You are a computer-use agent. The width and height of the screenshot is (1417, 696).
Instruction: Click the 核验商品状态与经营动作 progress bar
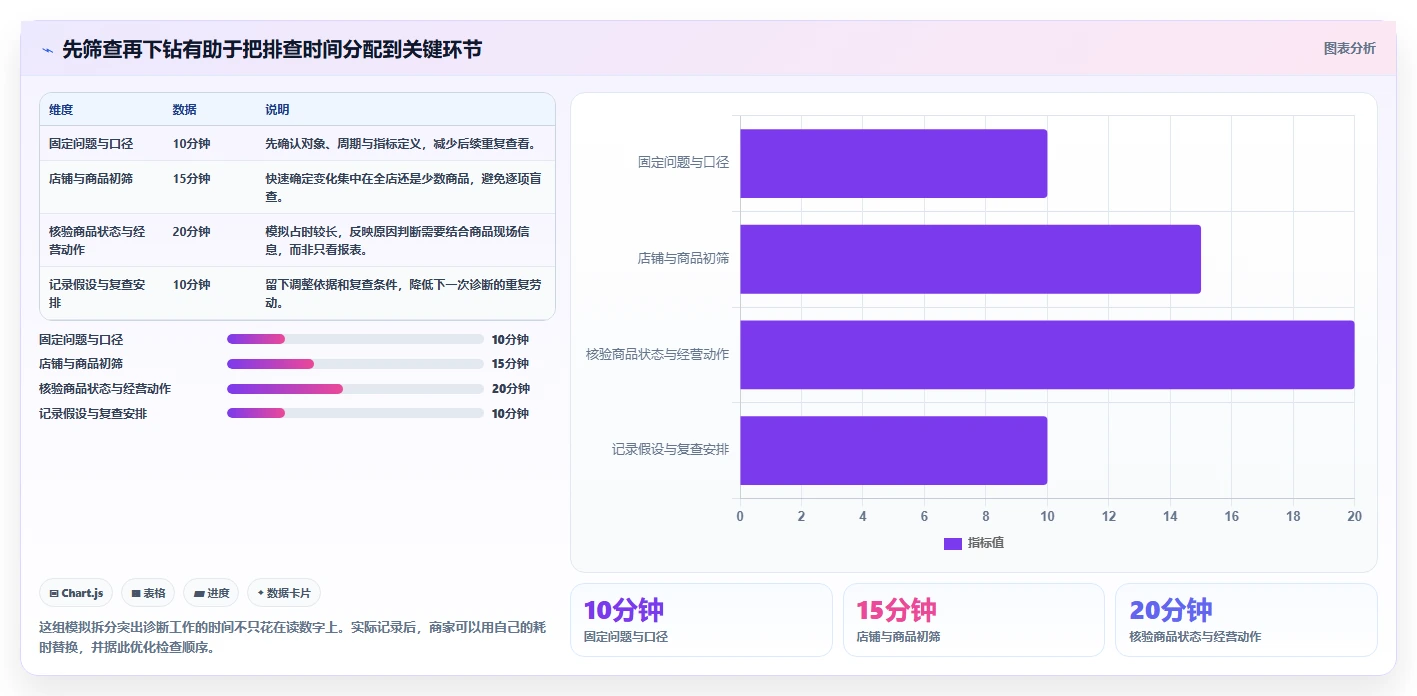click(355, 389)
